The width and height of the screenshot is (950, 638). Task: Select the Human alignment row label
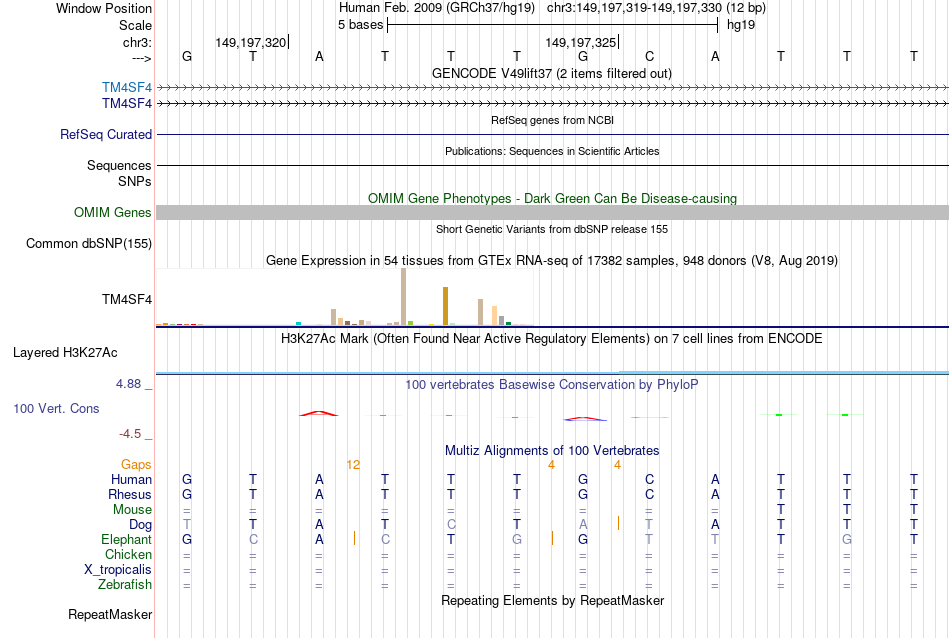(131, 479)
